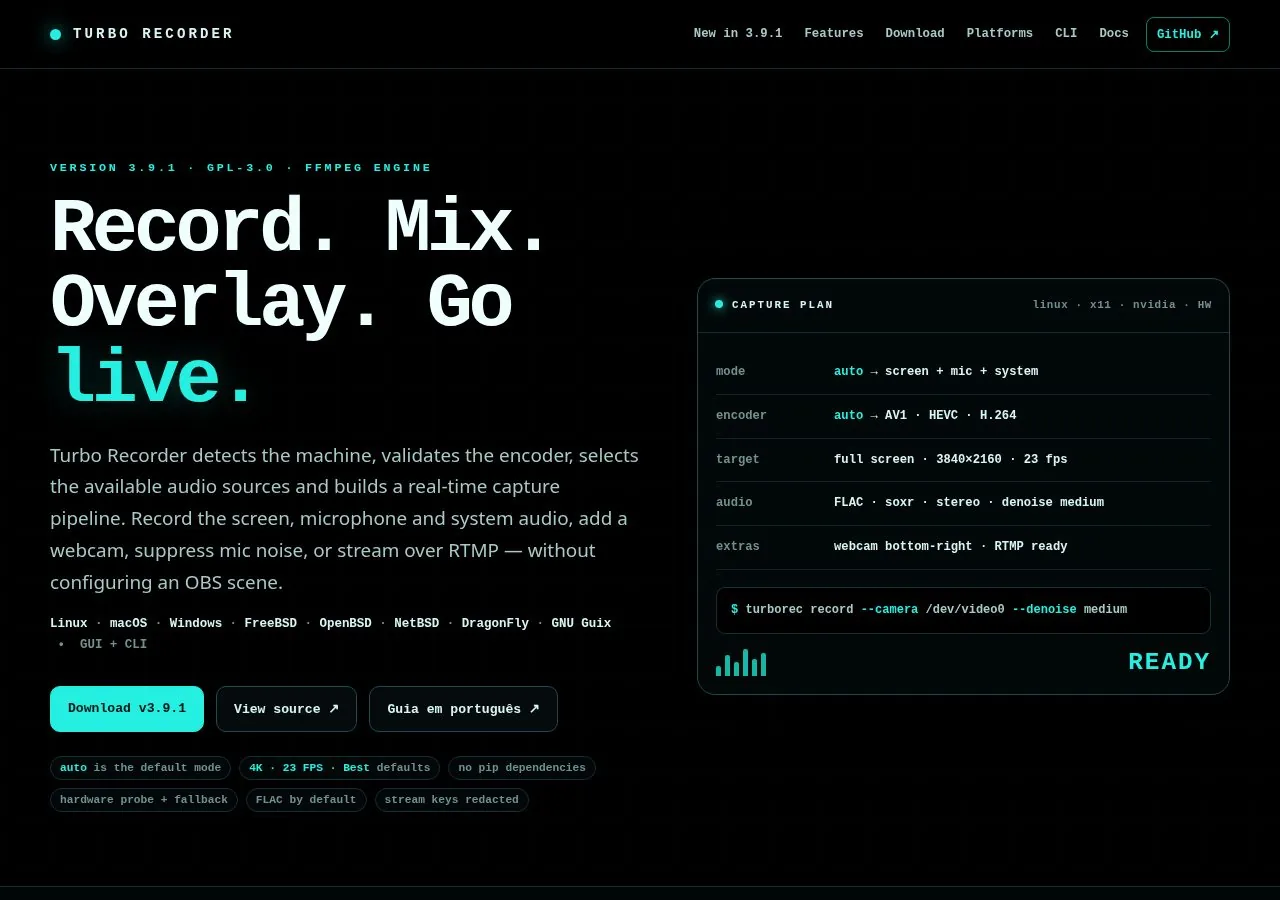1280x900 pixels.
Task: Click the audio row label
Action: pos(734,503)
